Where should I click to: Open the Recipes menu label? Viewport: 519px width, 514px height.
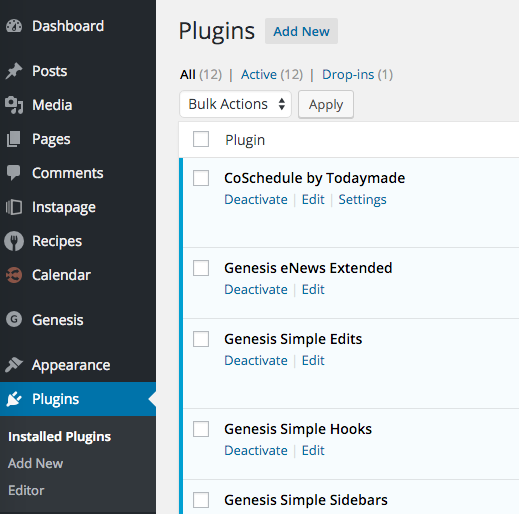57,241
